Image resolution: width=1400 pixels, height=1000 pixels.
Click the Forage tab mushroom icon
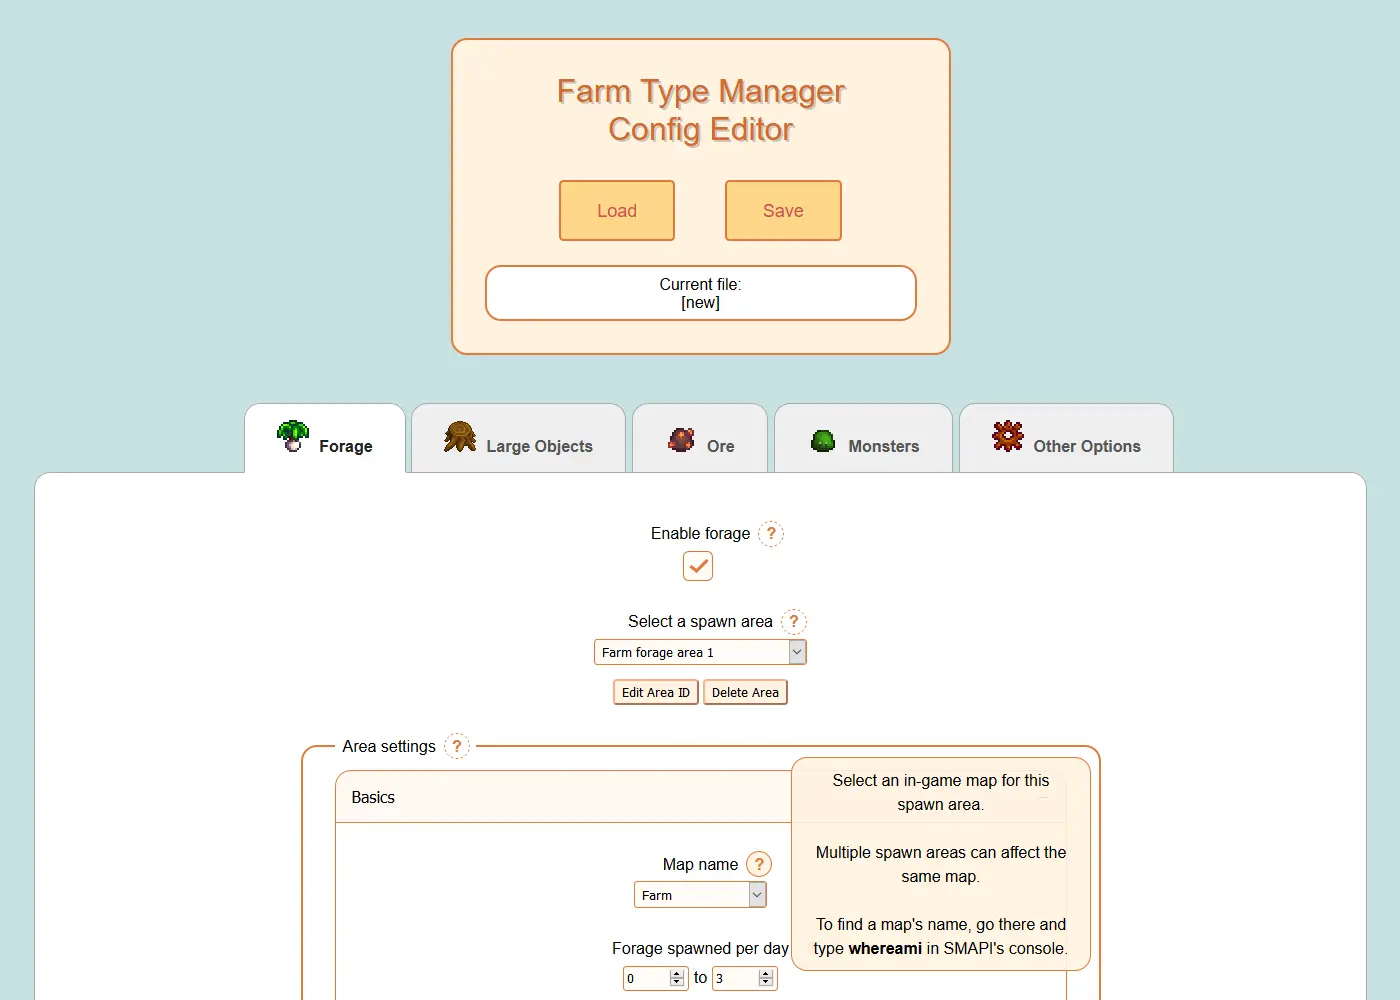click(293, 436)
